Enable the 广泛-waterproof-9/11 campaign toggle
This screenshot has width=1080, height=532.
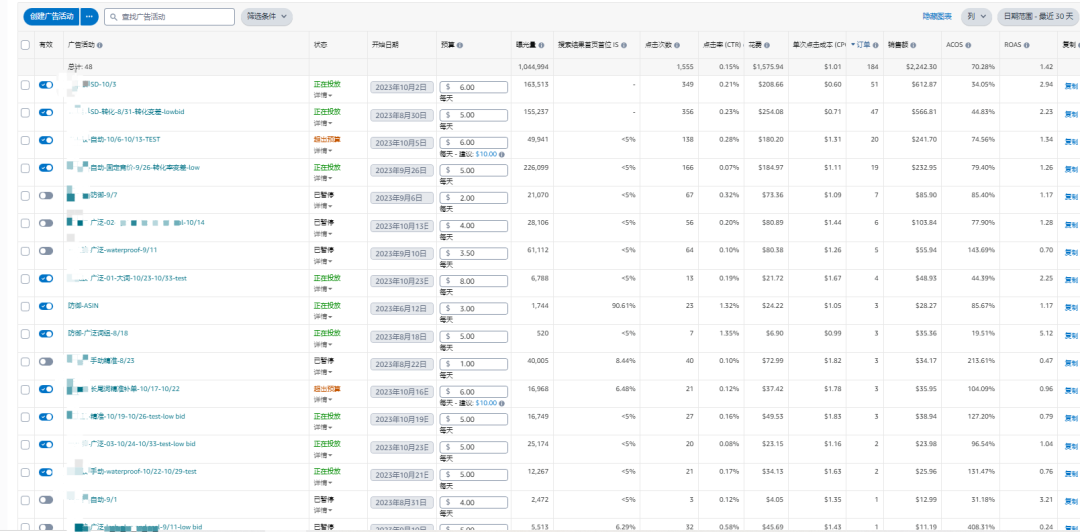point(46,251)
